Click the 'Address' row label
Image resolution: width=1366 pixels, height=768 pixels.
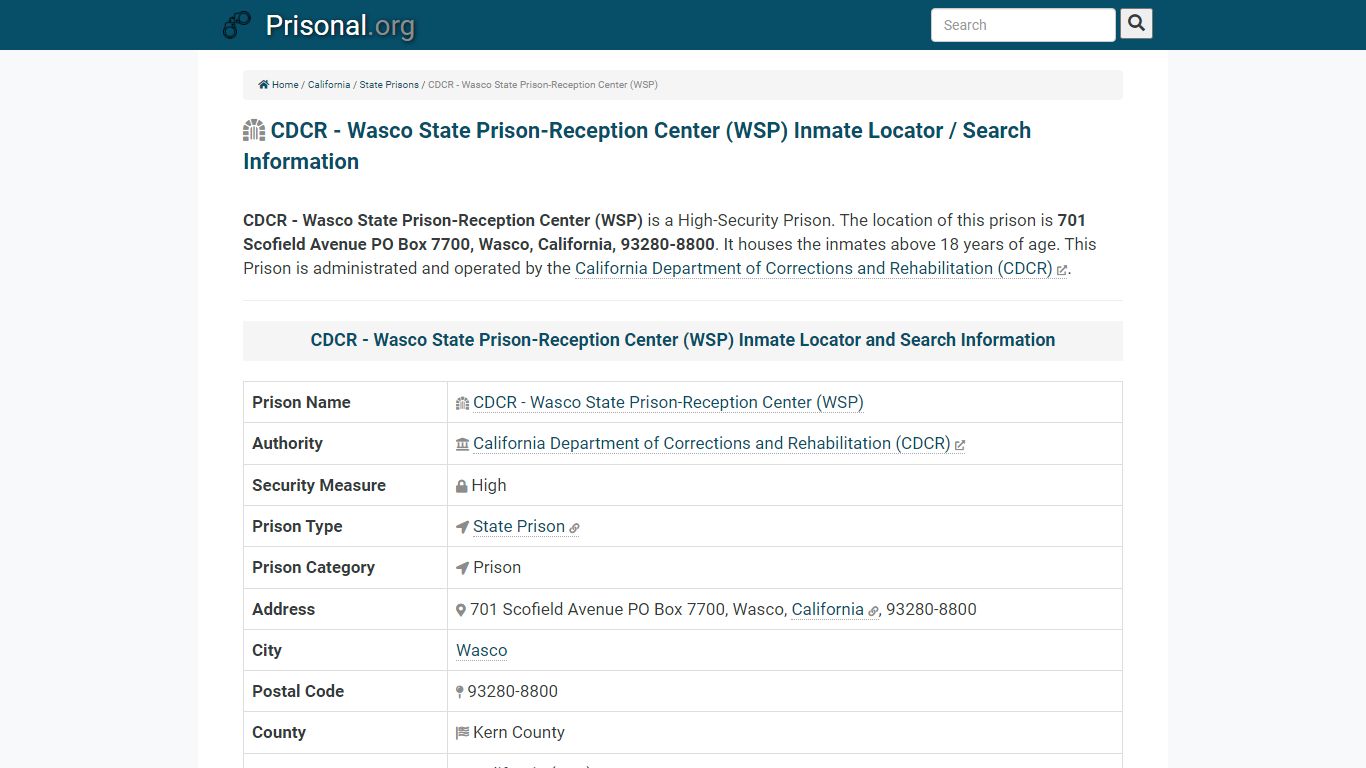click(283, 609)
